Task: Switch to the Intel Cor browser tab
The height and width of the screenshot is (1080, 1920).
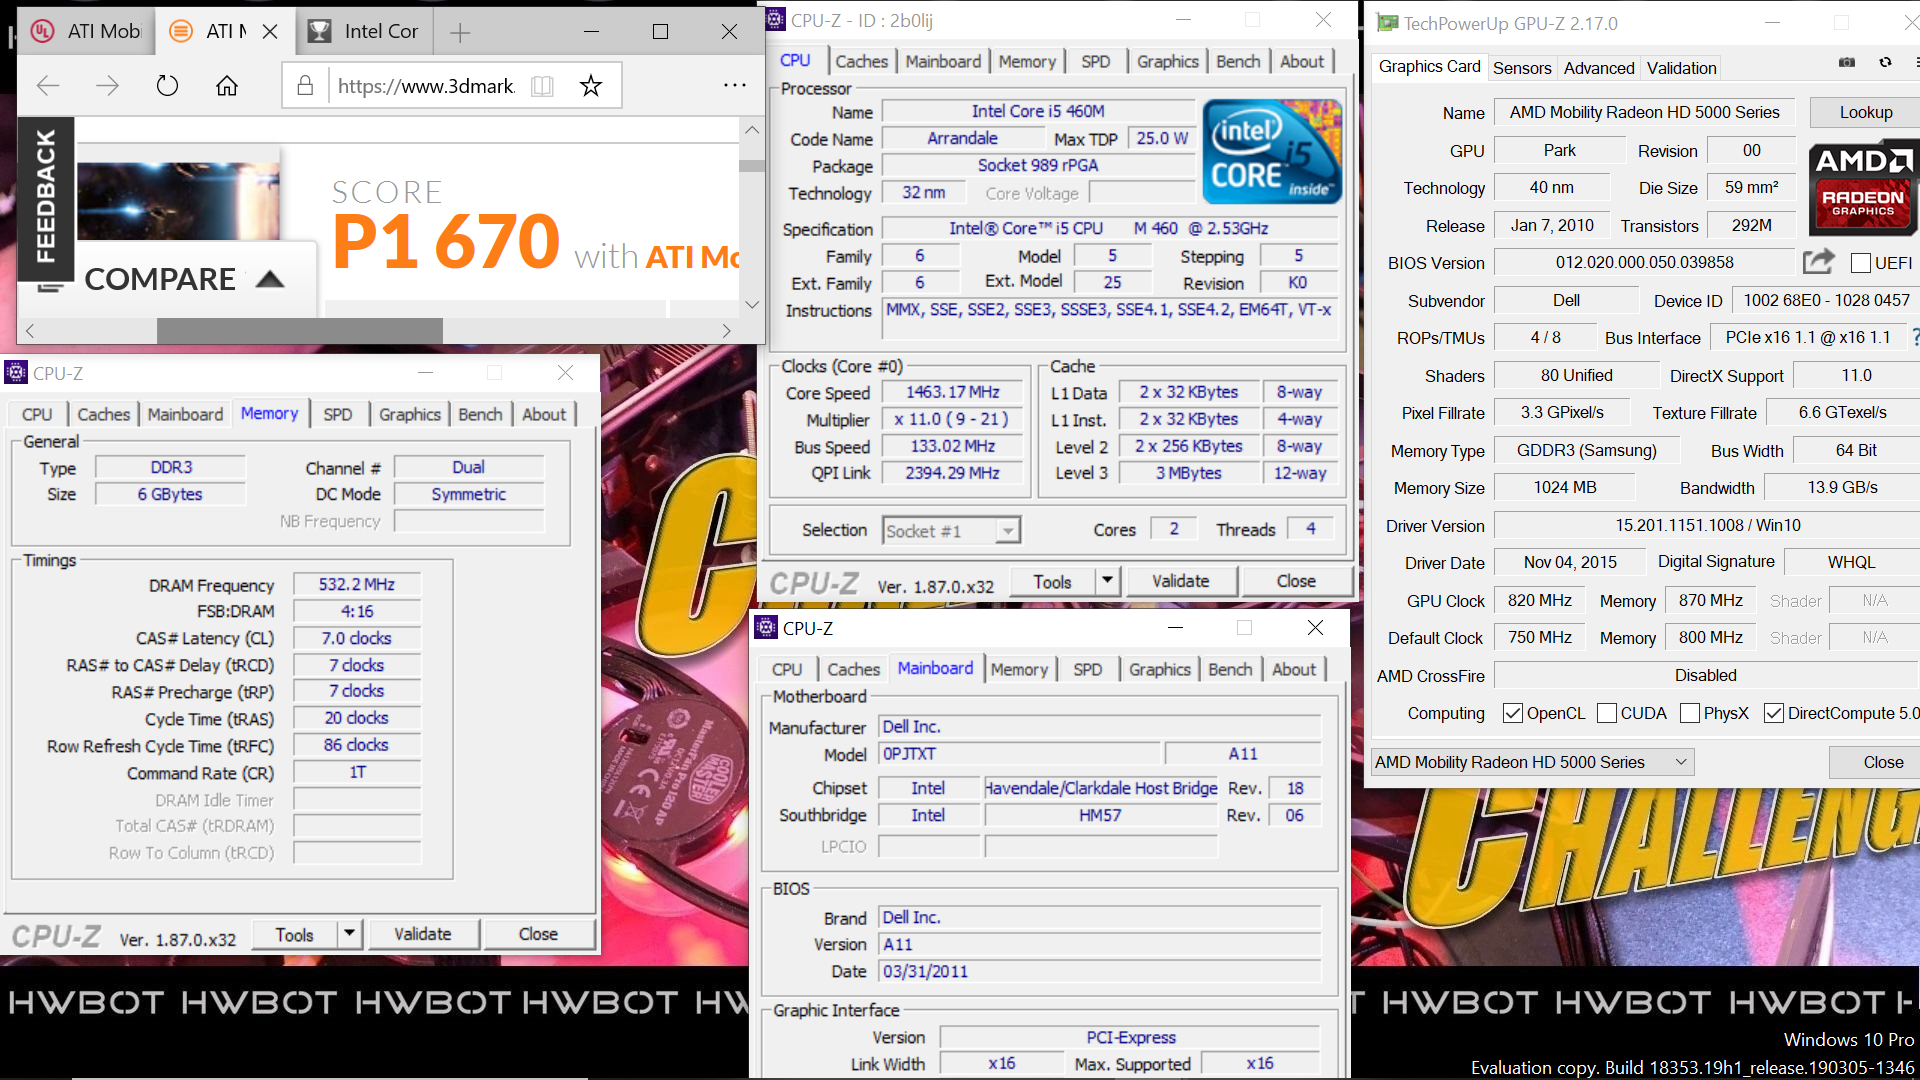Action: tap(364, 32)
